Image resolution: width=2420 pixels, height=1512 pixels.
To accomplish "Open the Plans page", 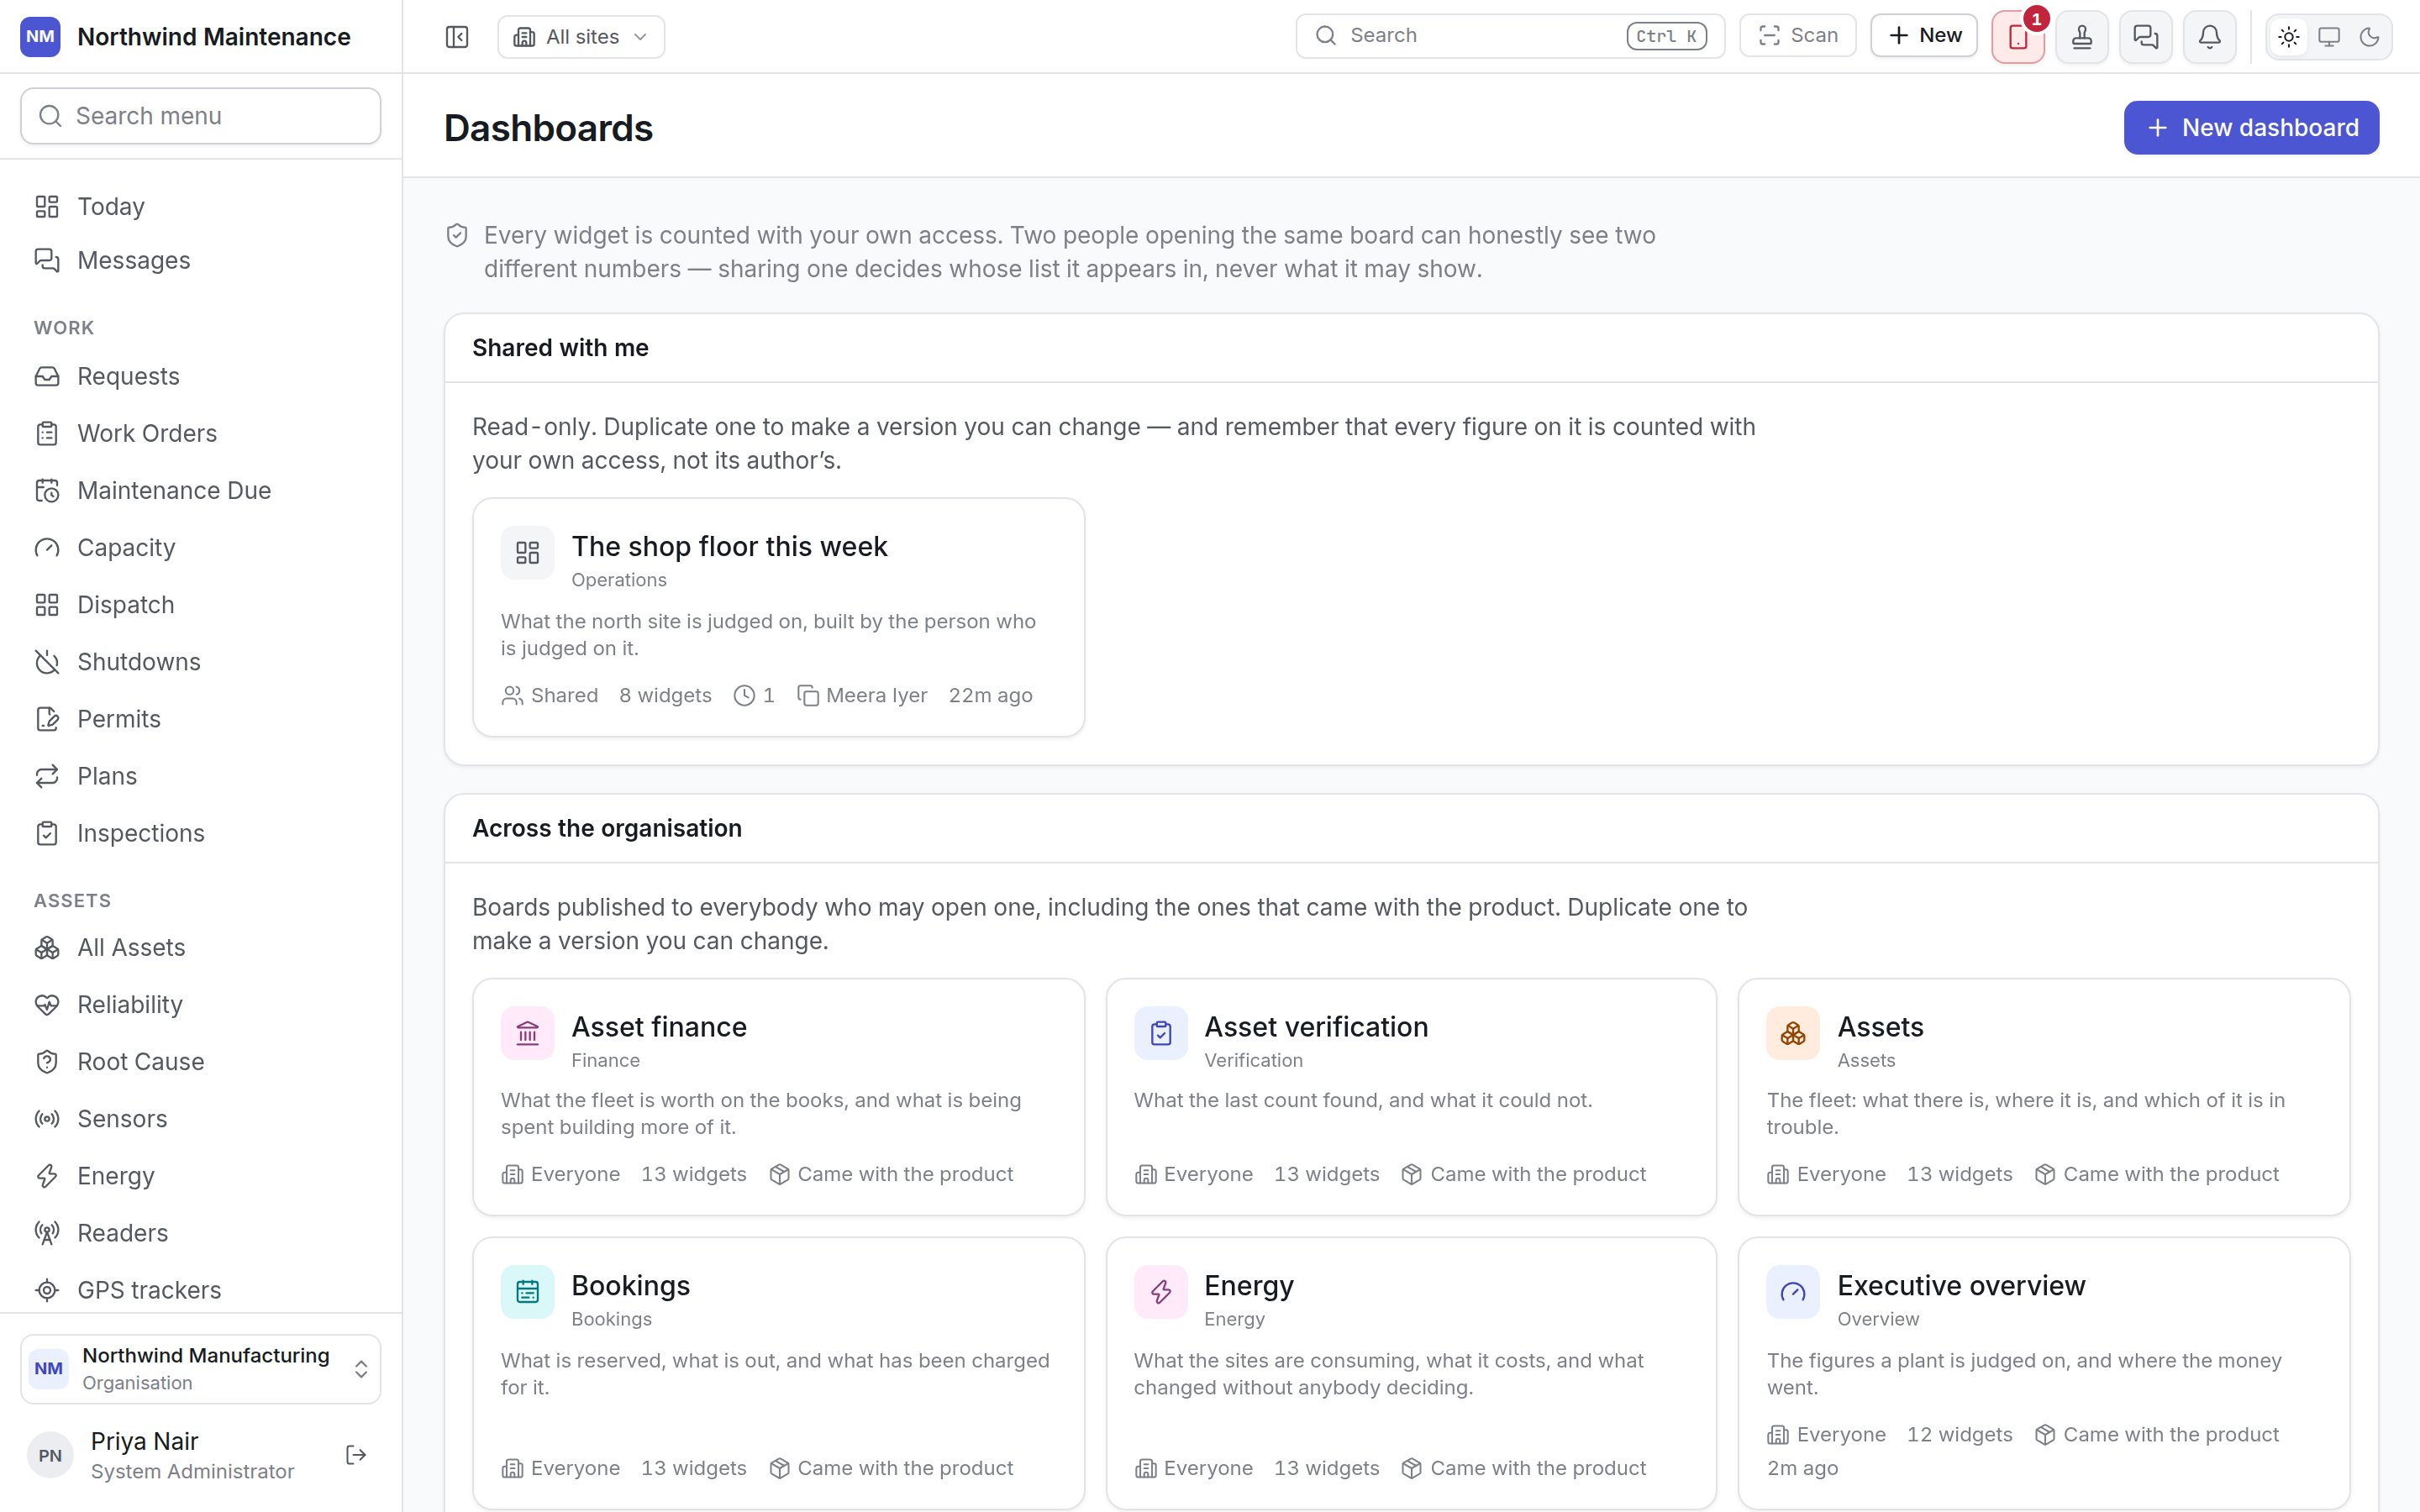I will (x=201, y=776).
